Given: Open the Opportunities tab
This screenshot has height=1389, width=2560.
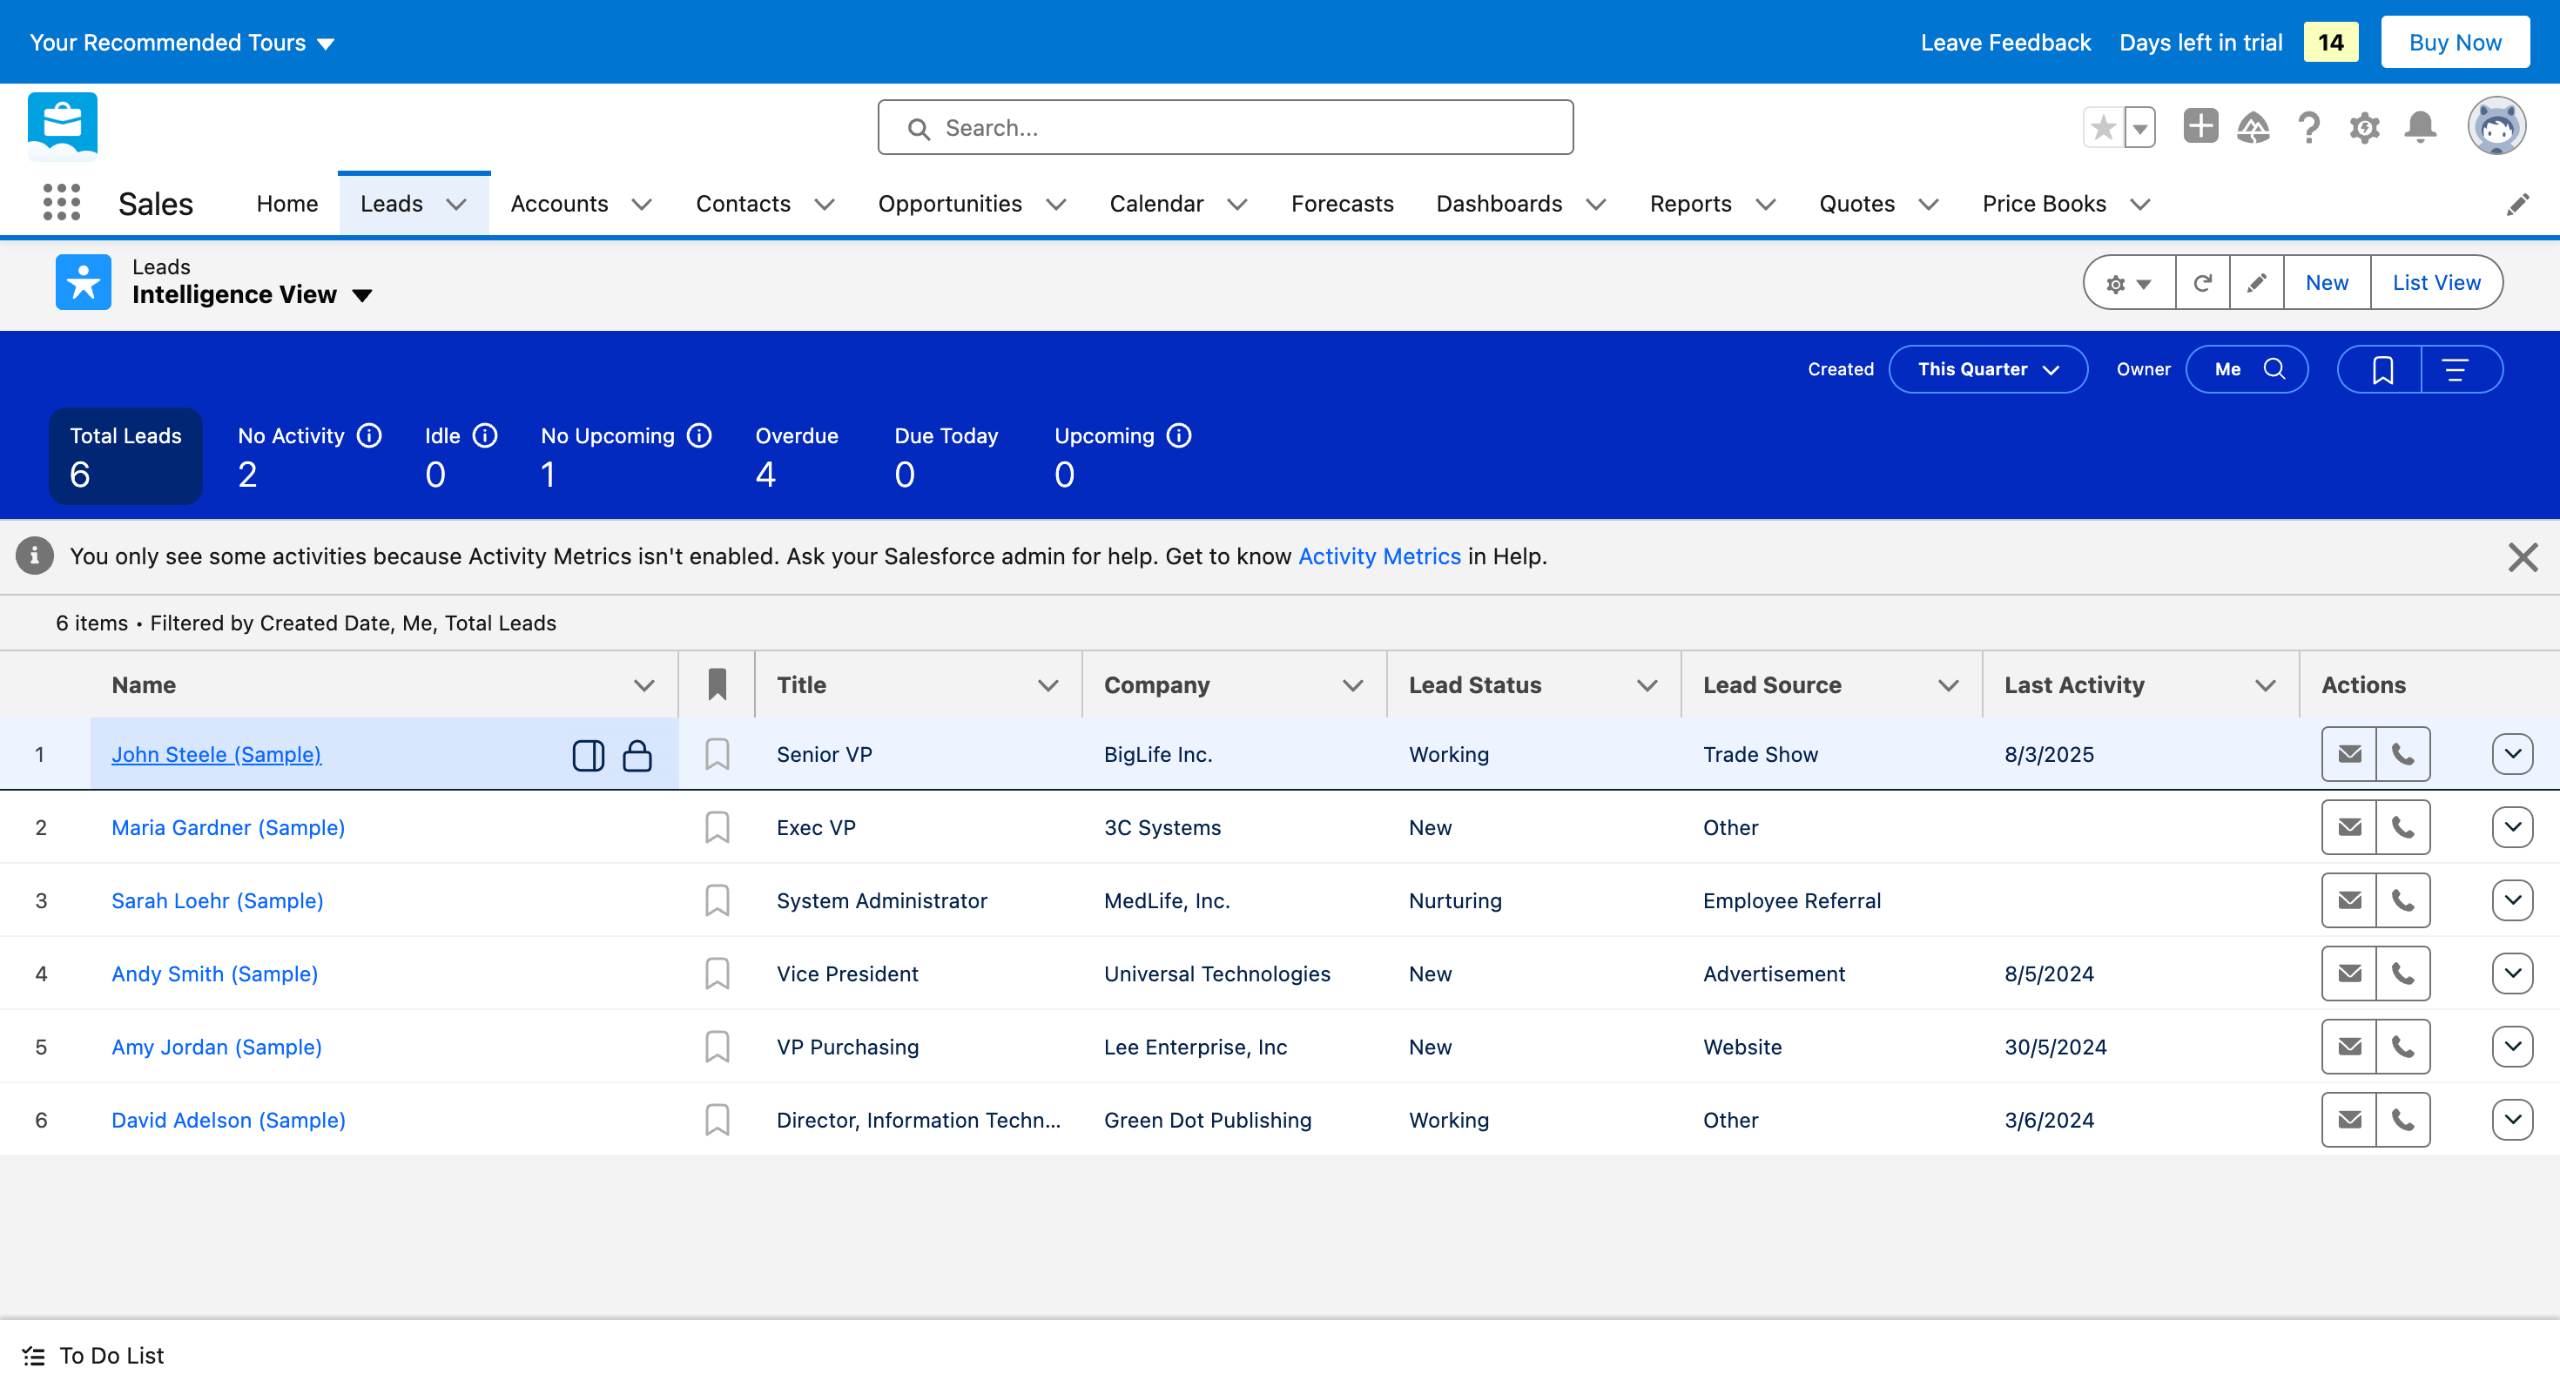Looking at the screenshot, I should (950, 203).
